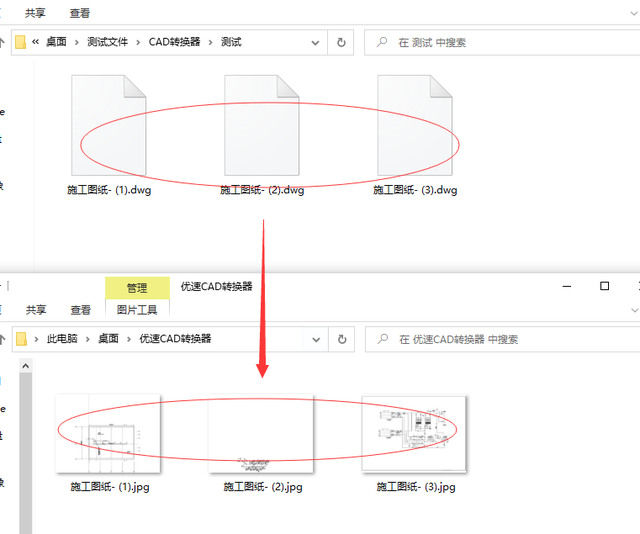Click file name 施工图纸- (2).jpg
Screen dimensions: 640x534
263,487
